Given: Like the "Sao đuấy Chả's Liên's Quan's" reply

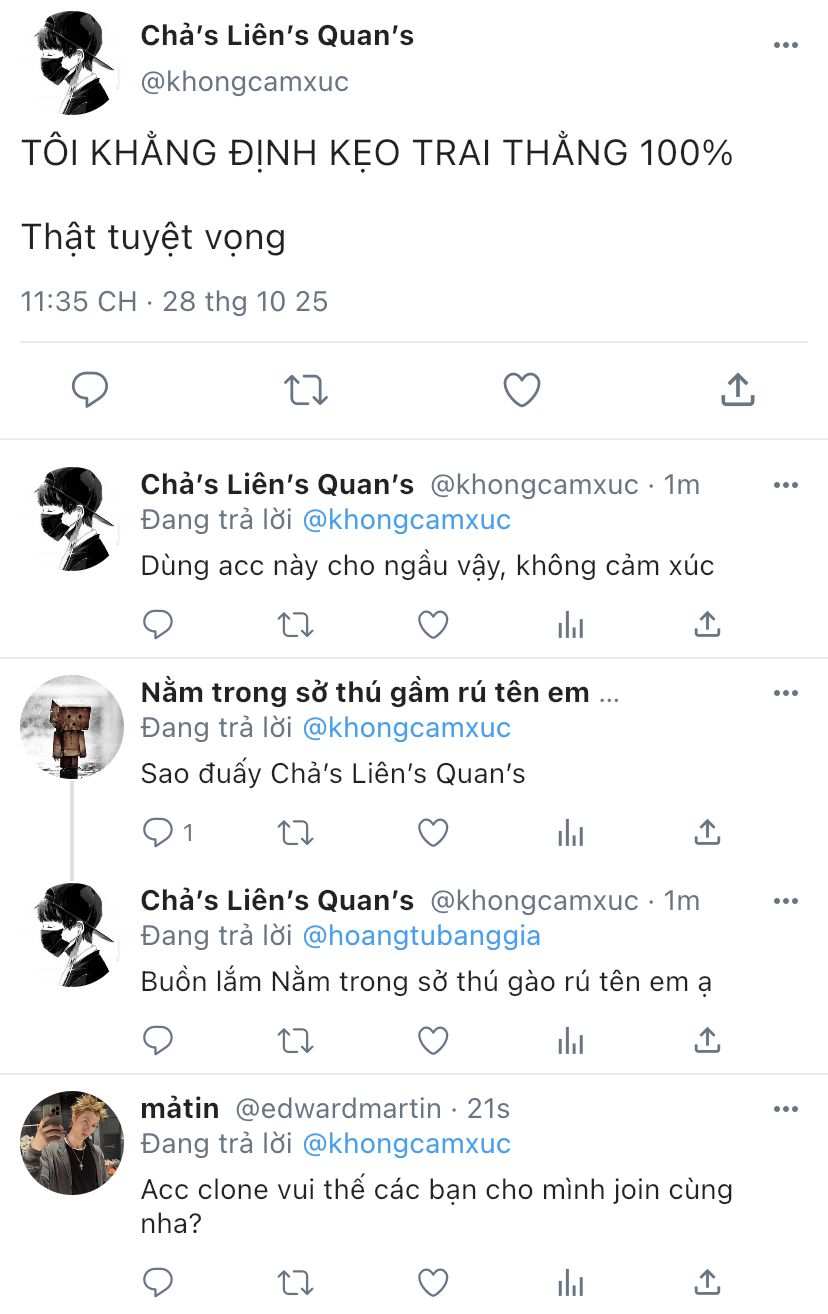Looking at the screenshot, I should pyautogui.click(x=432, y=832).
